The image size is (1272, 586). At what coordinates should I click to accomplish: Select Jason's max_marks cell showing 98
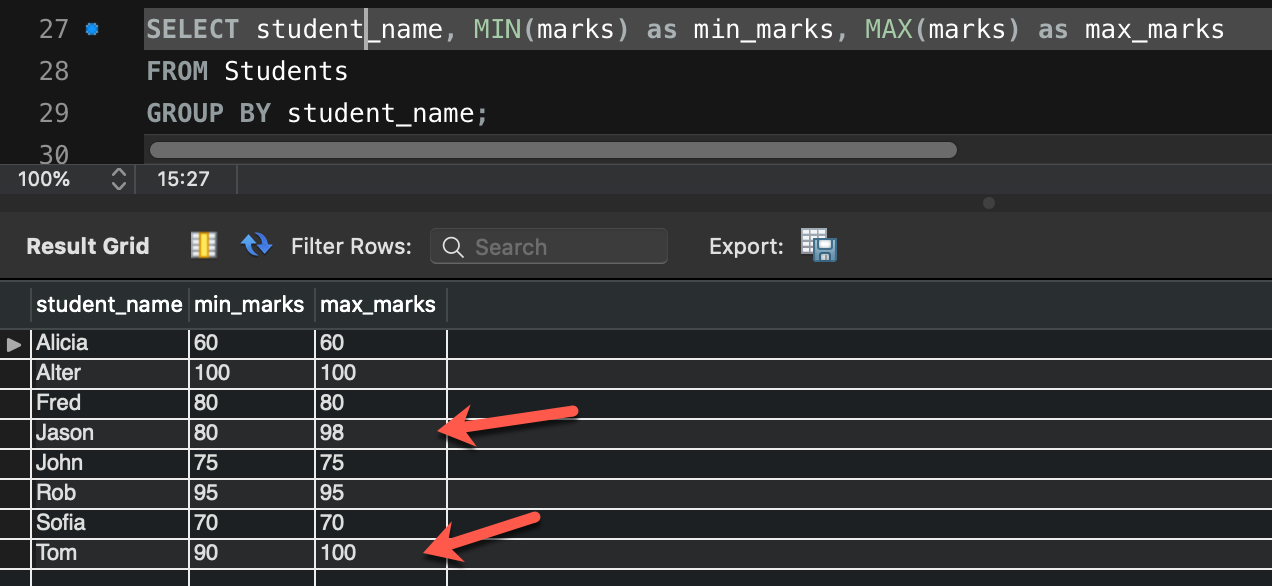pos(378,433)
